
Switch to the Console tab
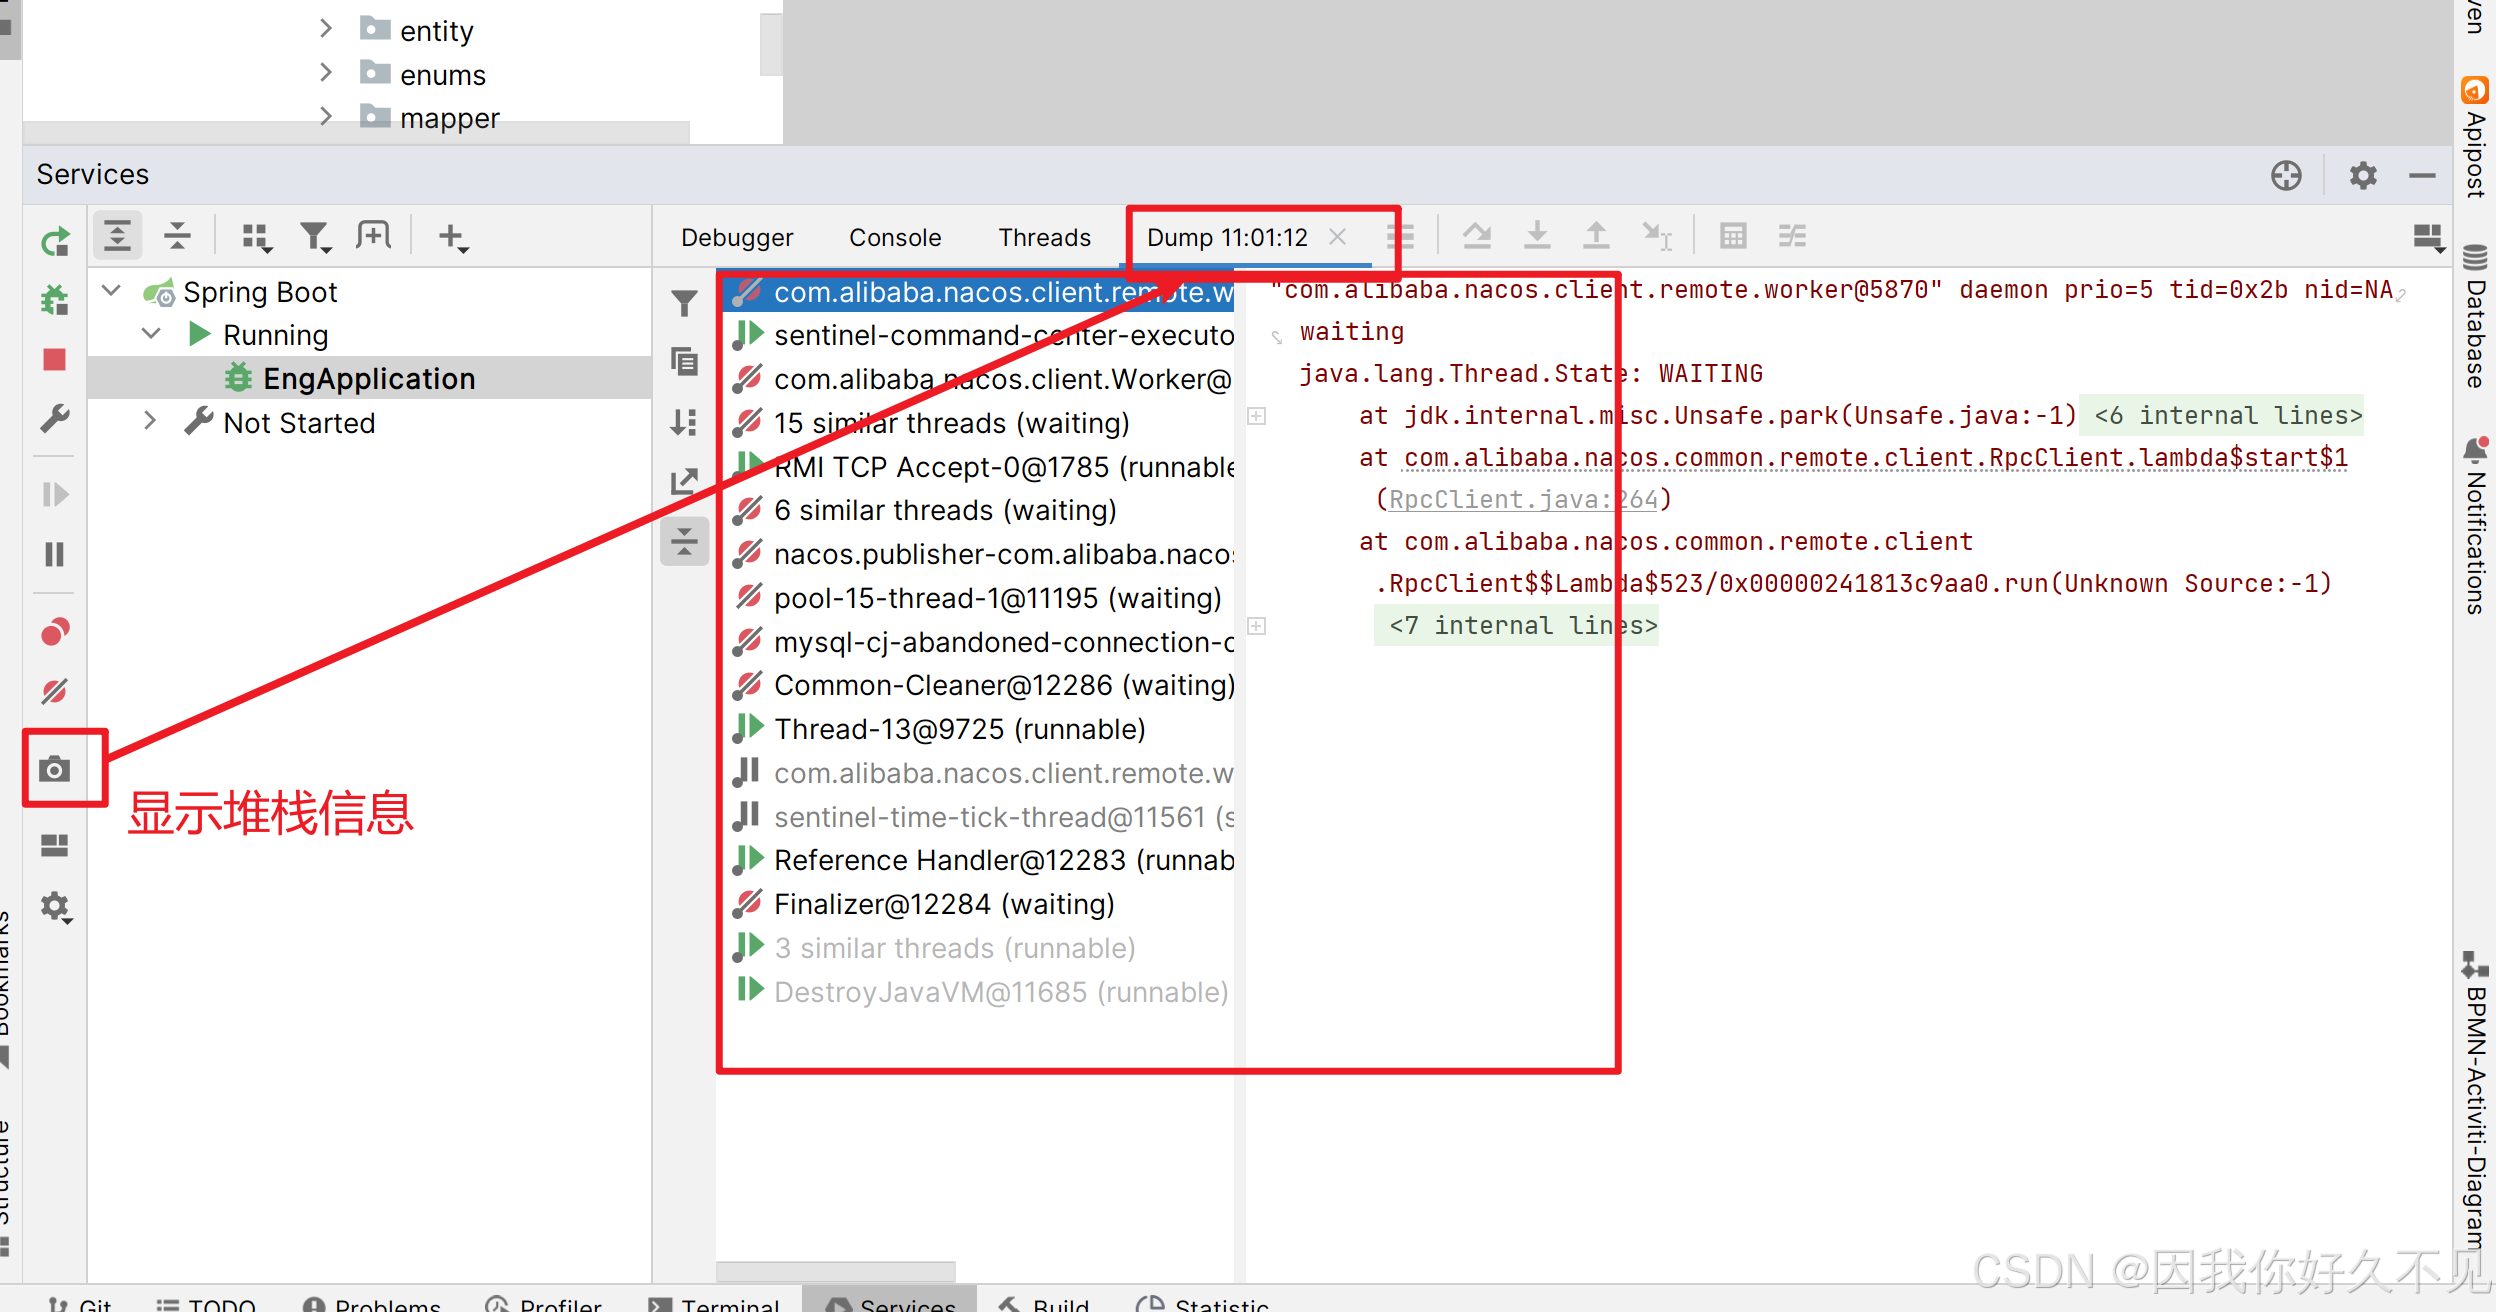tap(894, 237)
